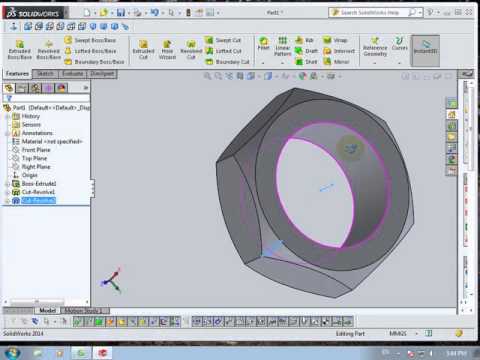The image size is (480, 360).
Task: Expand the FeatureManager tabs chevron
Action: [86, 88]
